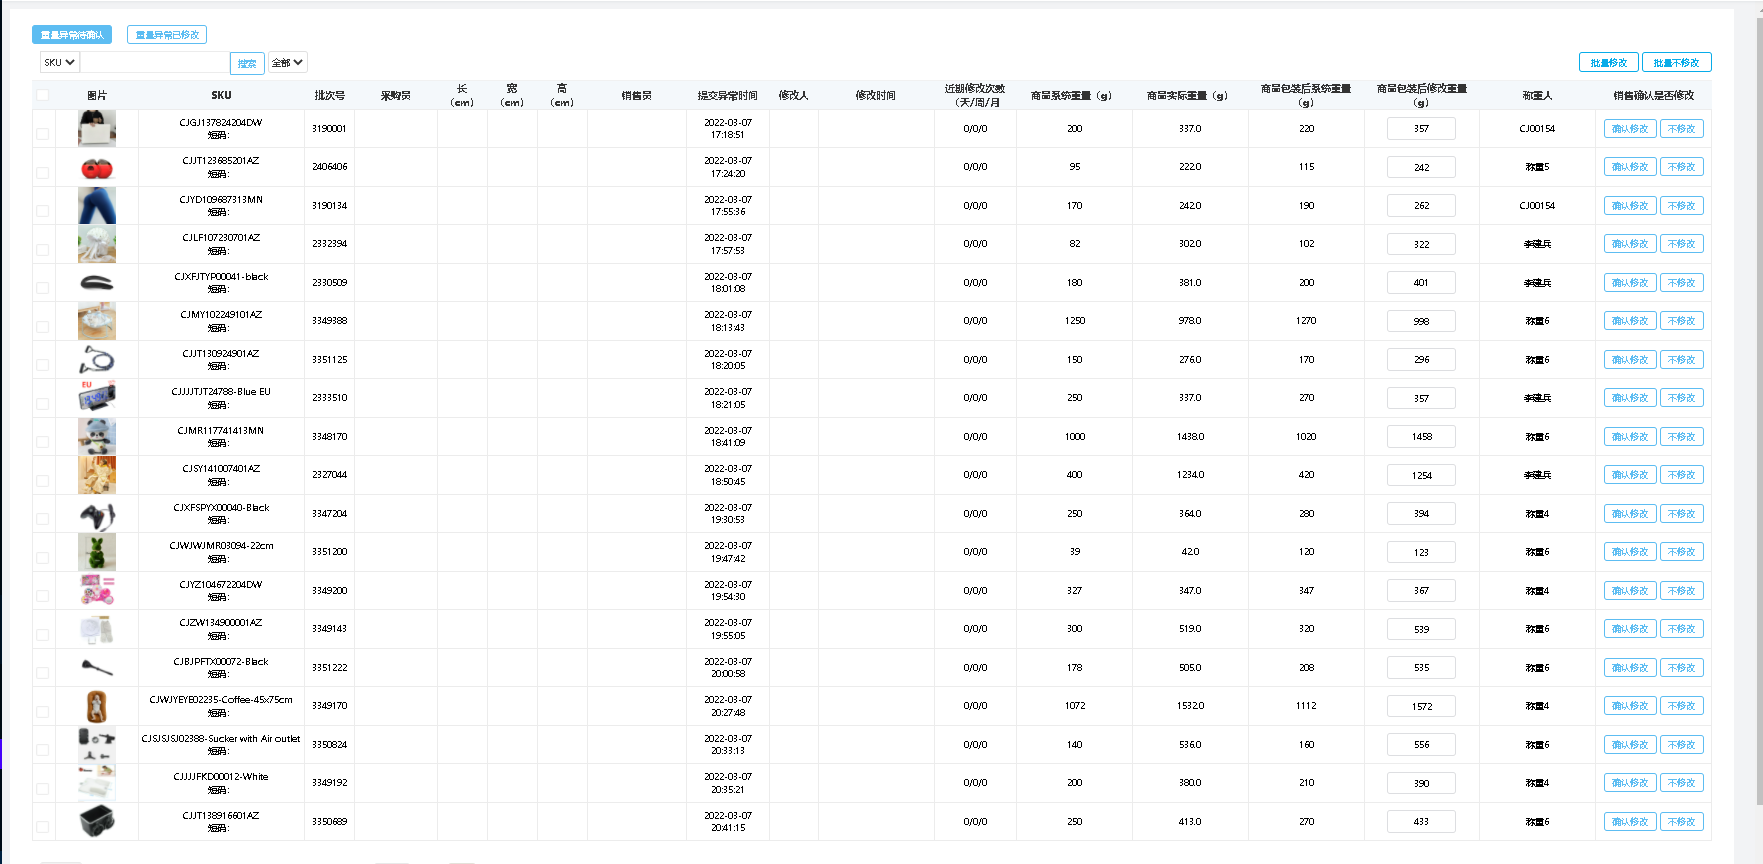Open the 全部 filter dropdown
The width and height of the screenshot is (1763, 864).
pyautogui.click(x=287, y=62)
